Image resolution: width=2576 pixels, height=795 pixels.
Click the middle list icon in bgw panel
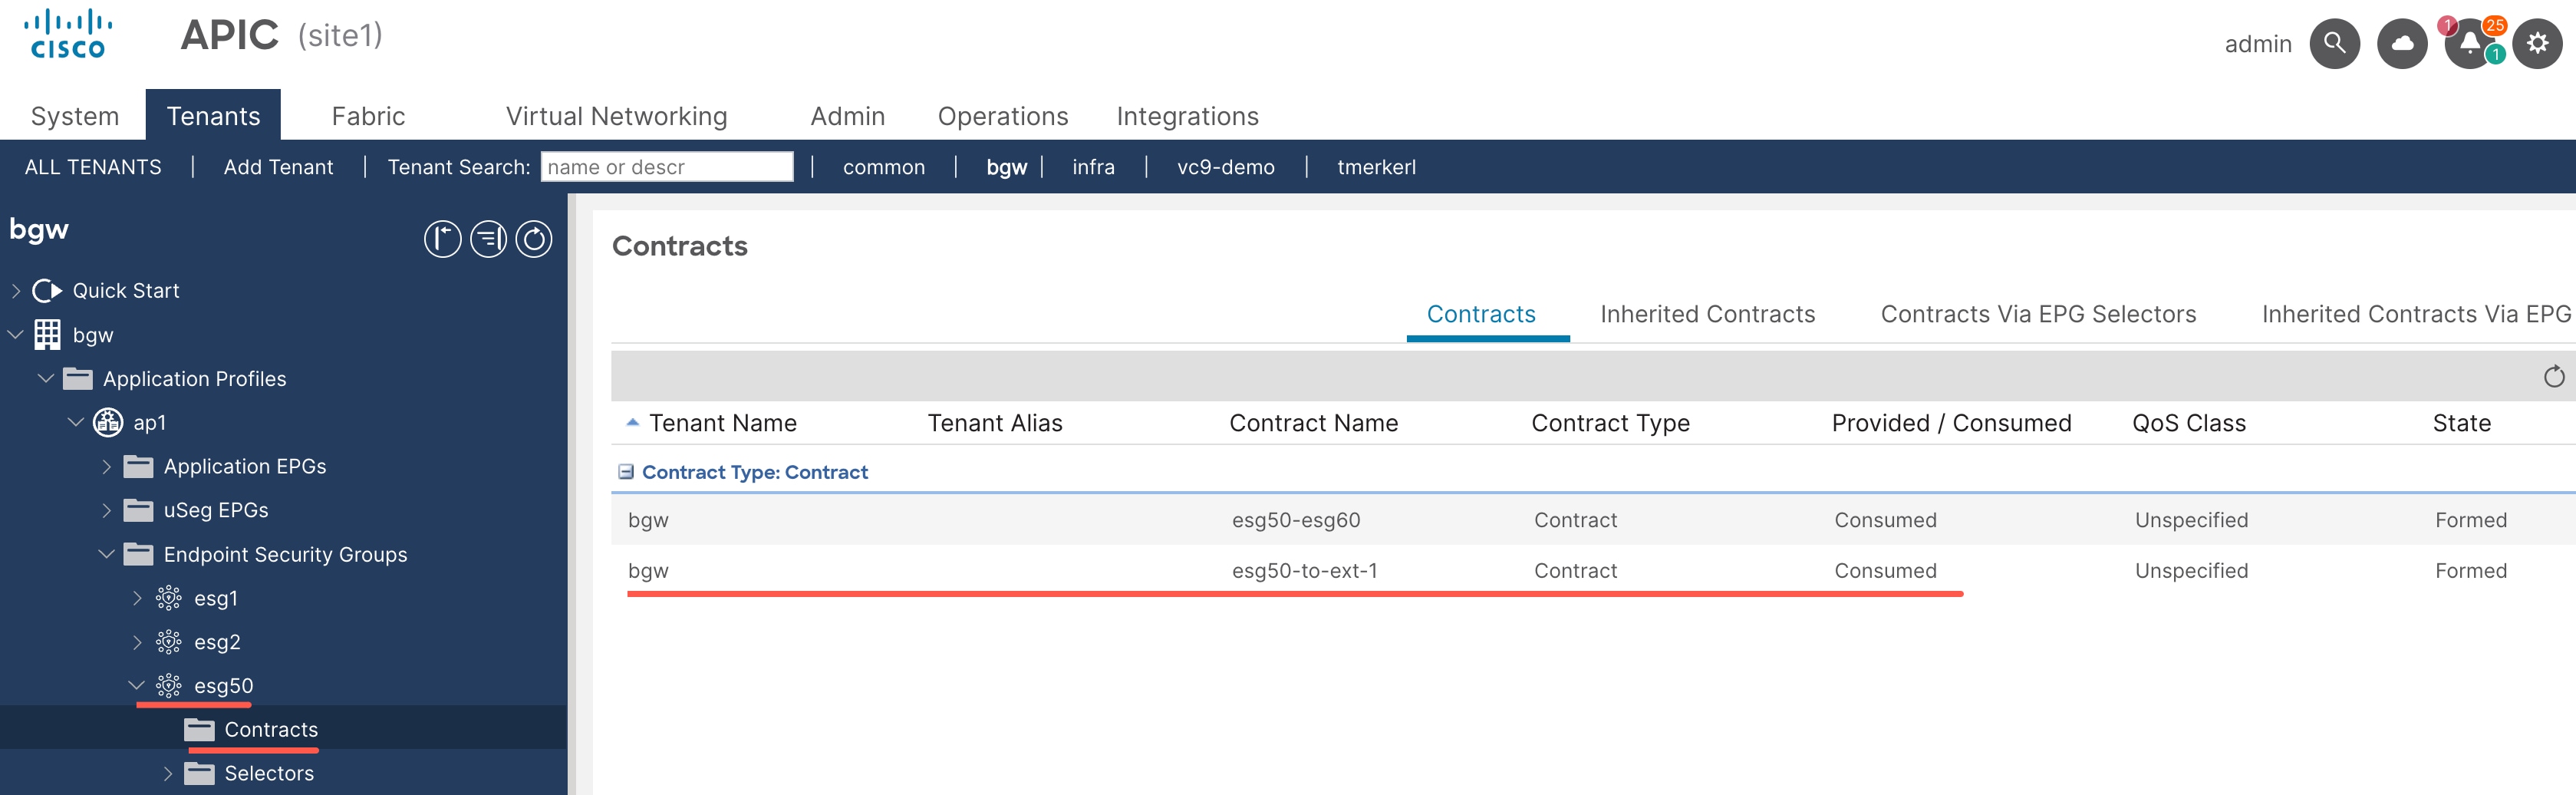pos(488,239)
